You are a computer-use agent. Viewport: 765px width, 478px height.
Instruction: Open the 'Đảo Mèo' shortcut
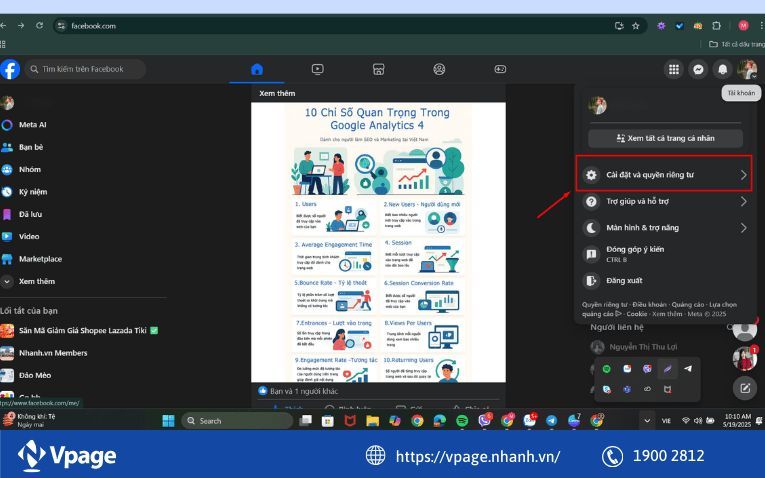[x=35, y=376]
